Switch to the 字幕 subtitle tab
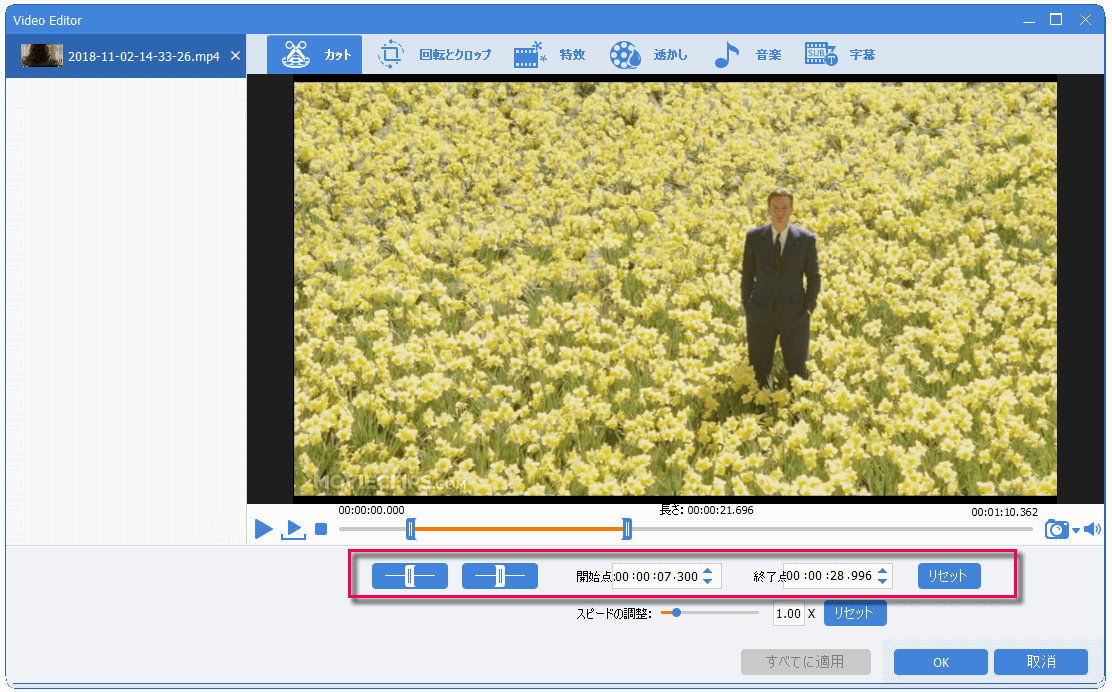This screenshot has width=1112, height=692. tap(840, 55)
